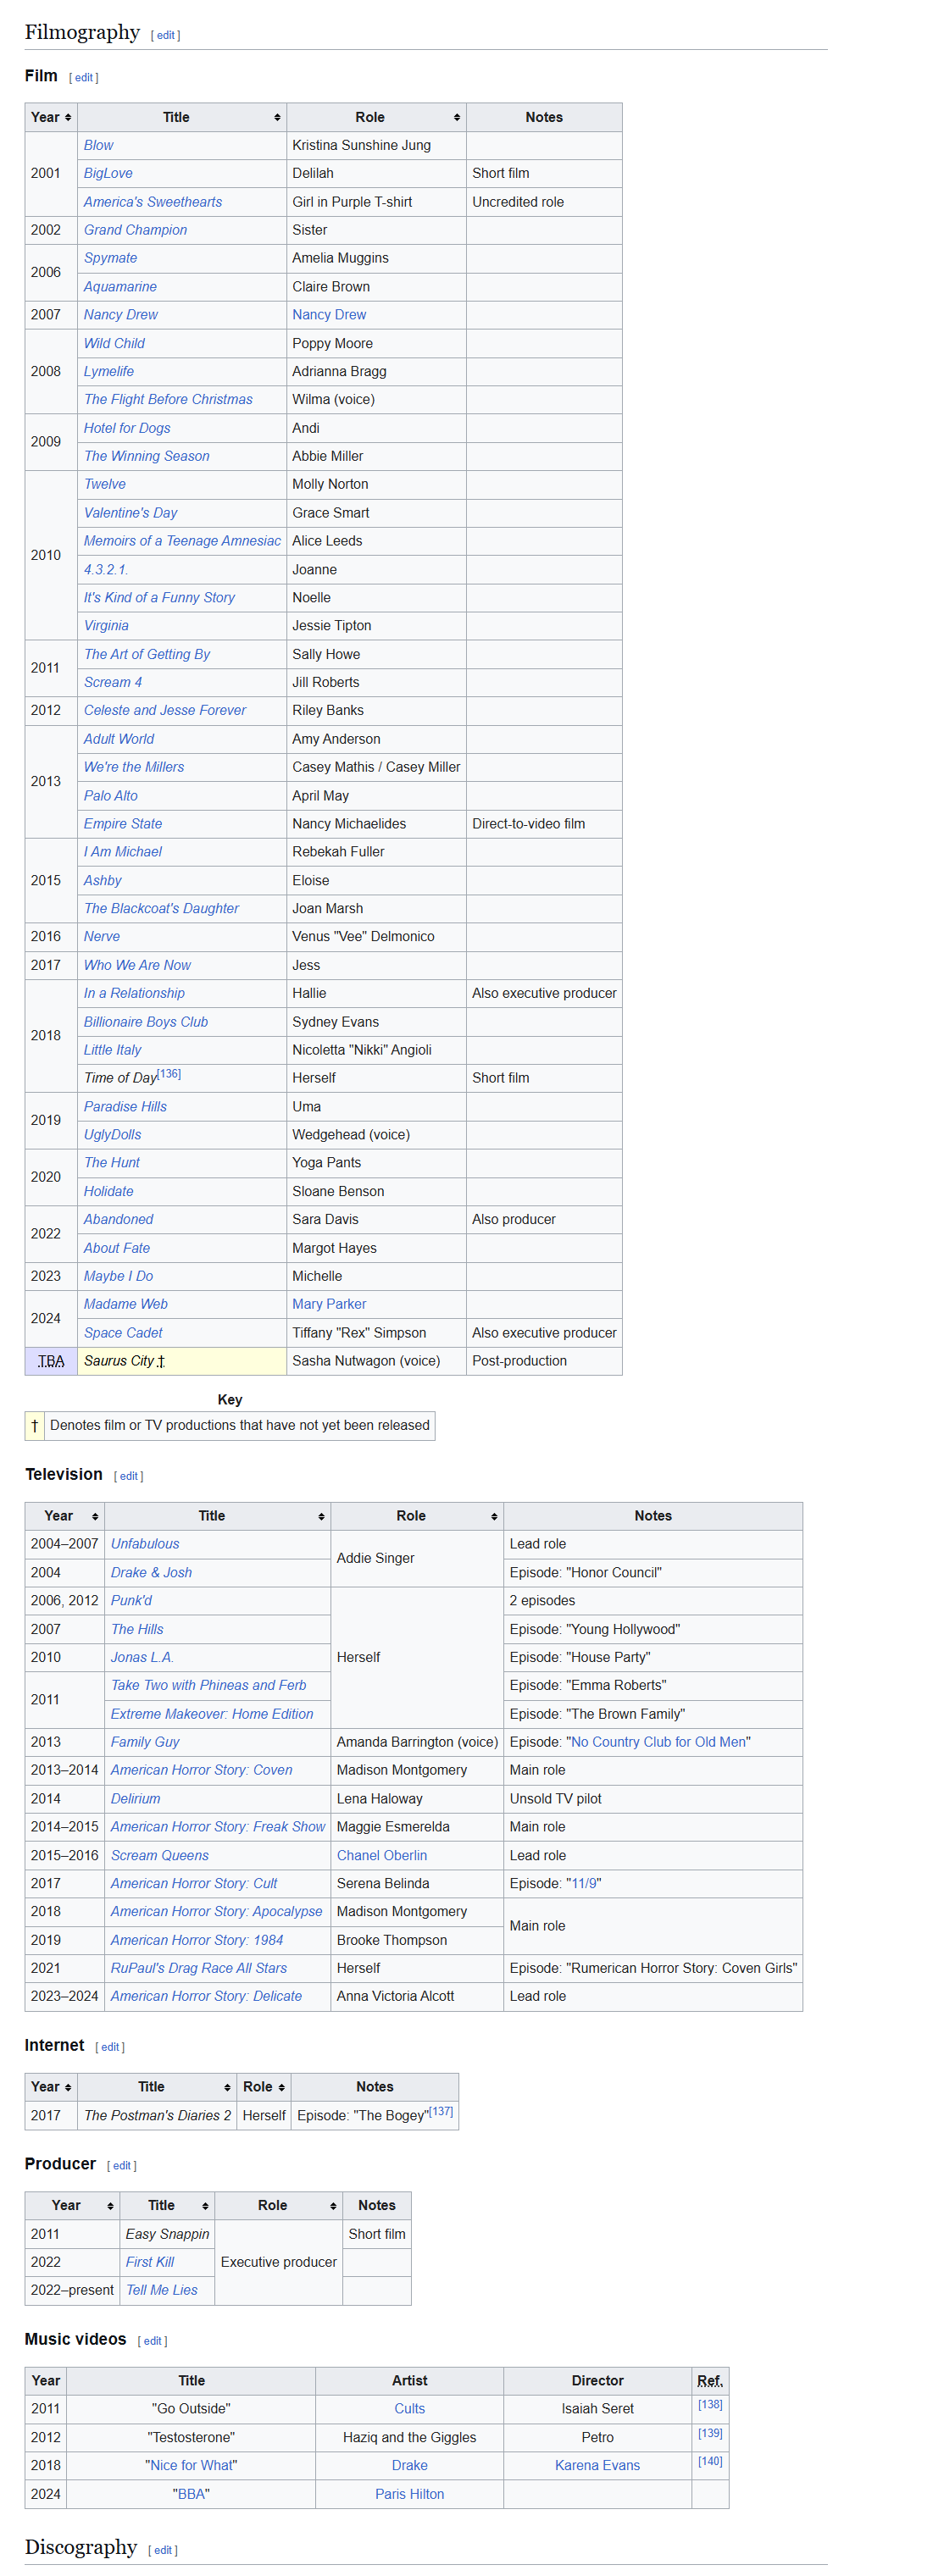Image resolution: width=933 pixels, height=2576 pixels.
Task: Open Karena Evans director link
Action: click(x=597, y=2465)
